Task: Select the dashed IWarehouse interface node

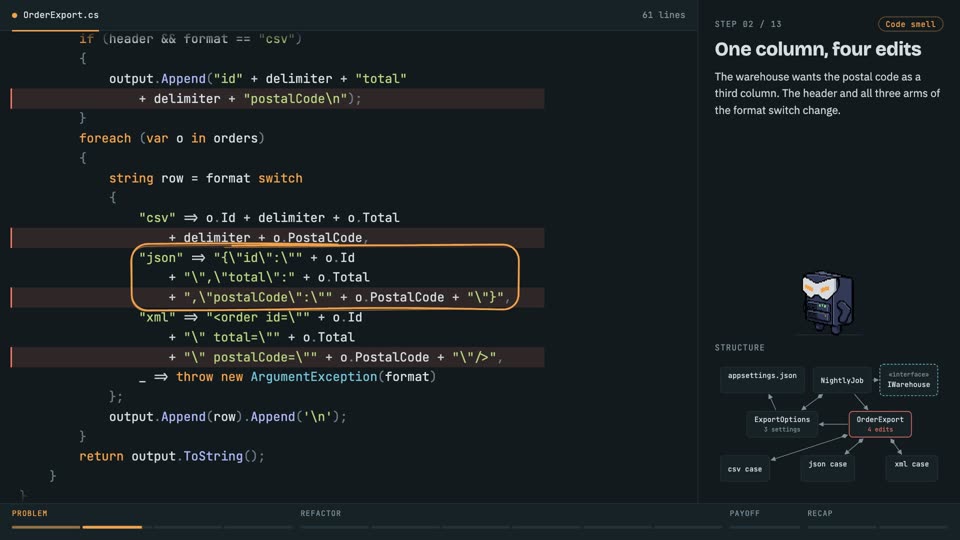Action: (x=909, y=380)
